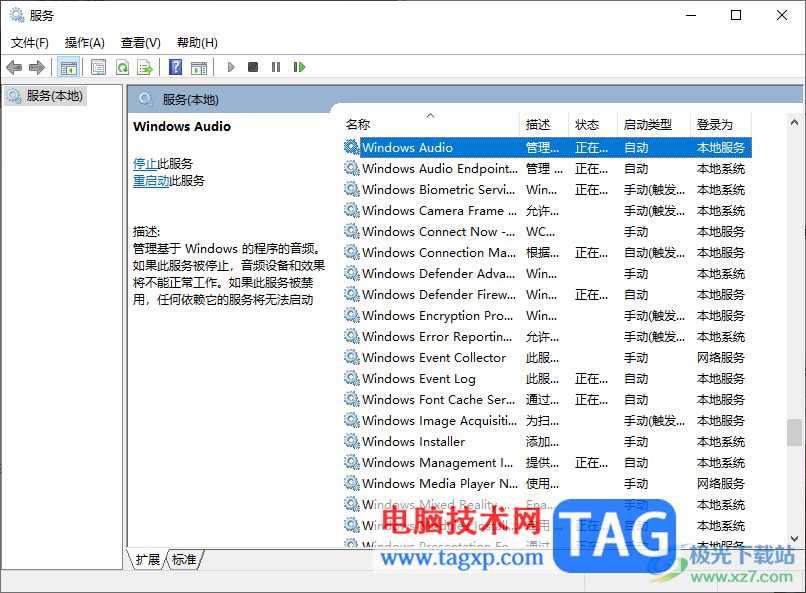806x593 pixels.
Task: Open the Properties toolbar icon
Action: click(x=98, y=67)
